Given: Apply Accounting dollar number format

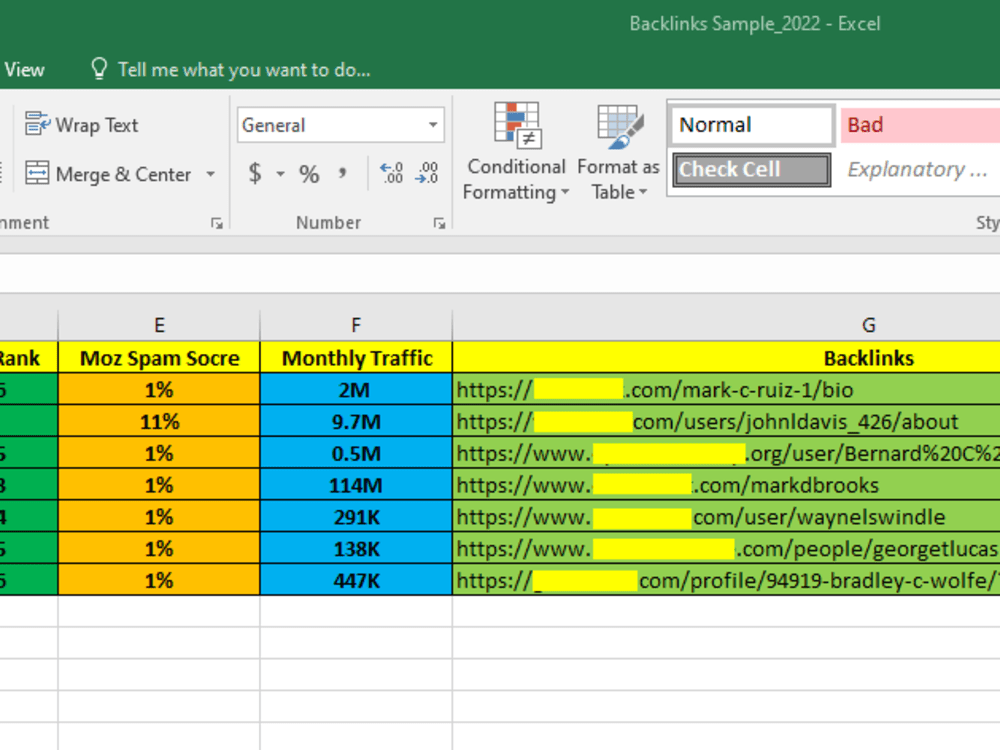Looking at the screenshot, I should point(255,173).
